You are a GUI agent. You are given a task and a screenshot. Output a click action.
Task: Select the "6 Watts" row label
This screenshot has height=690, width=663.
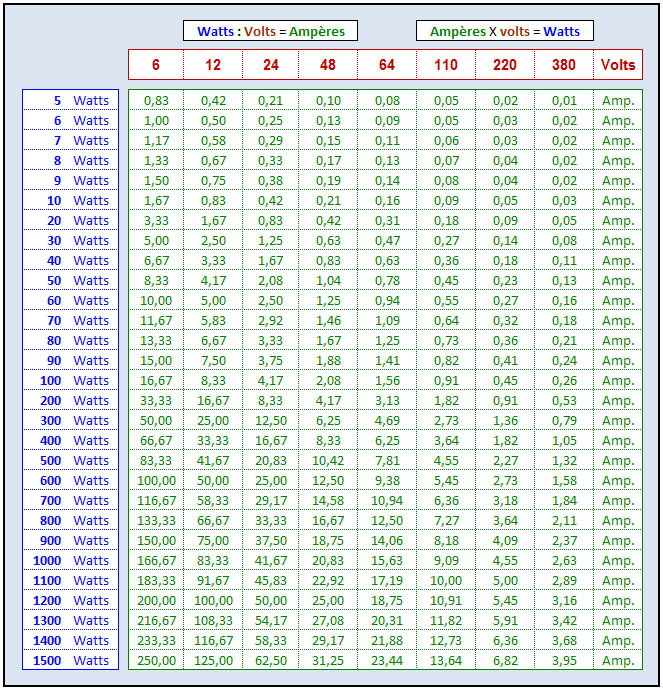tap(70, 120)
